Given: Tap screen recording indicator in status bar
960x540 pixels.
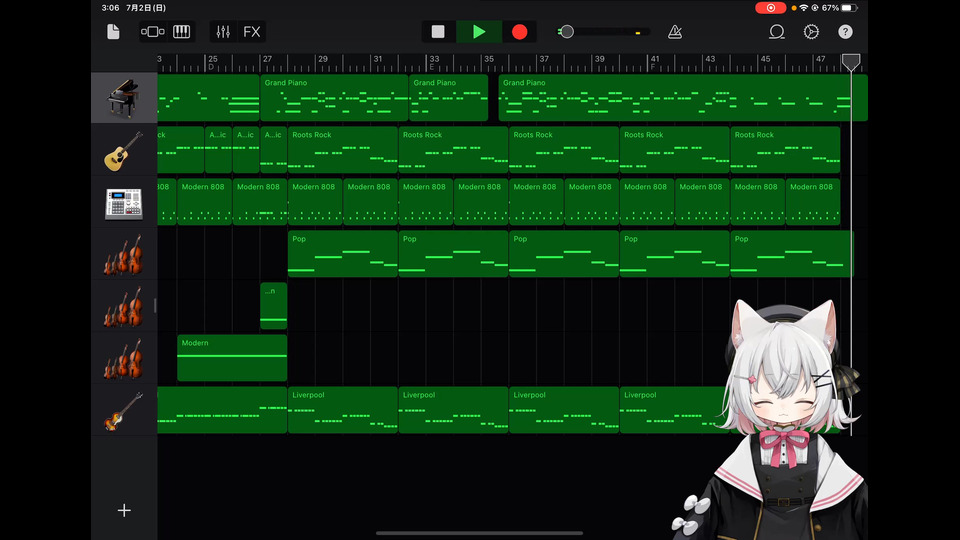Looking at the screenshot, I should pyautogui.click(x=770, y=8).
